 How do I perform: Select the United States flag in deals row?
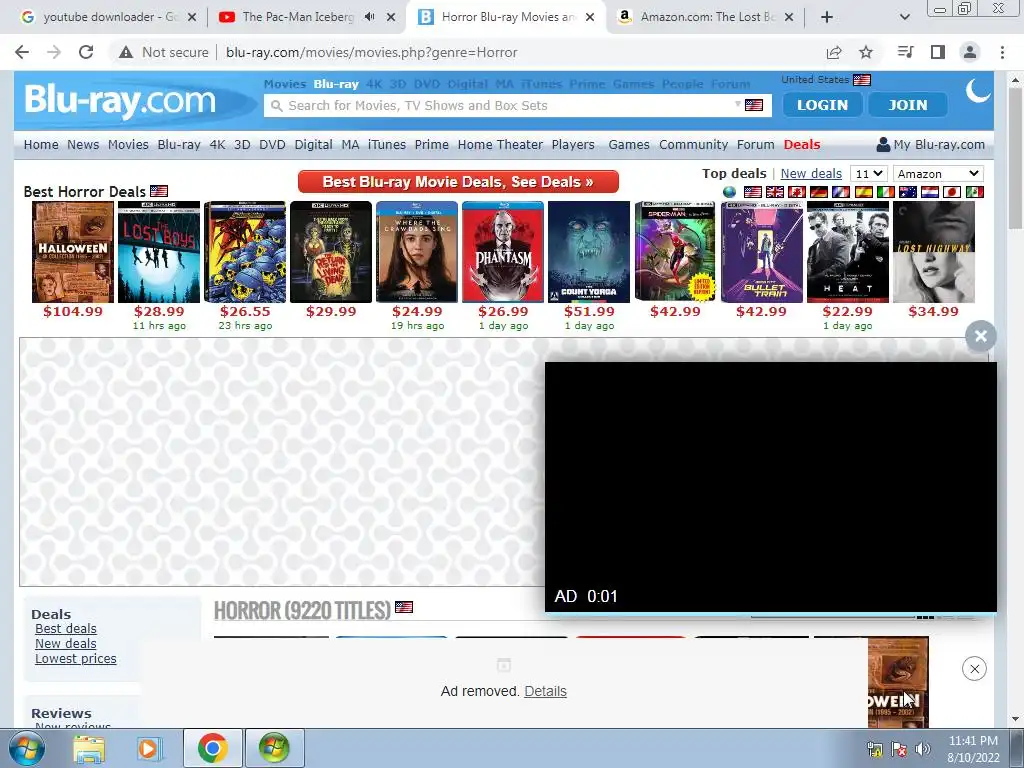(x=753, y=192)
